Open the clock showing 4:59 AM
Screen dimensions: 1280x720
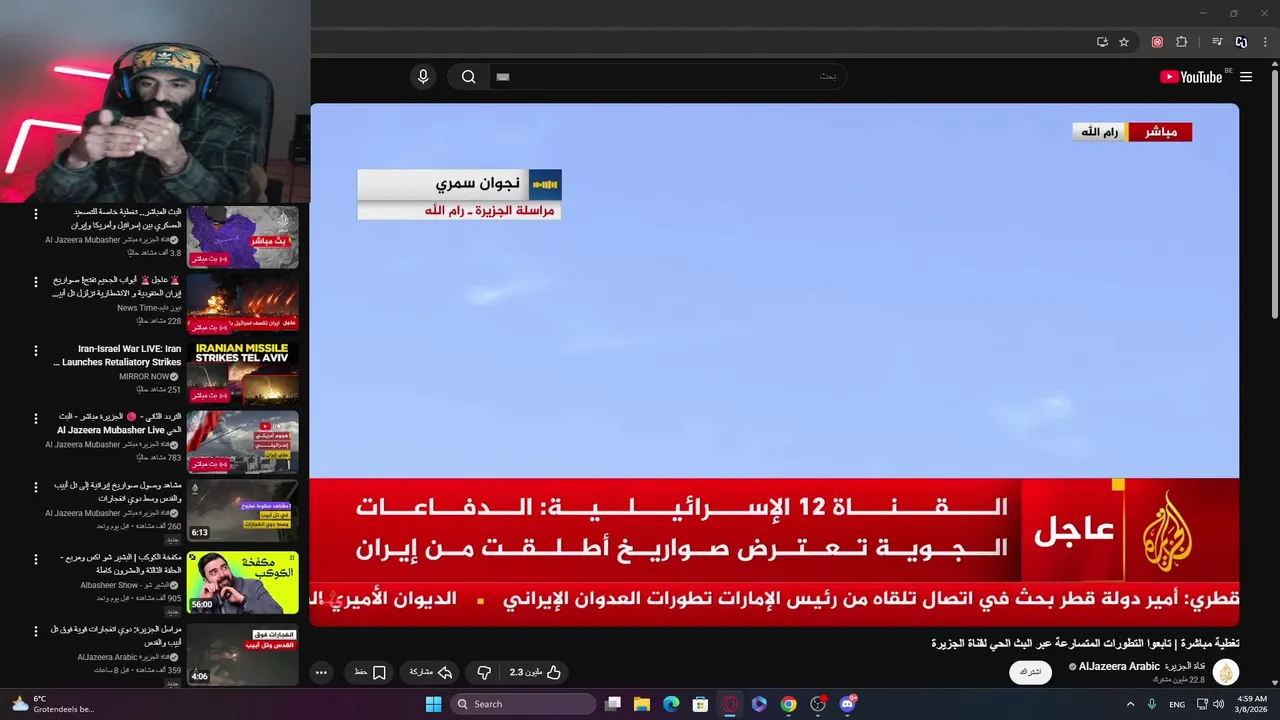(x=1252, y=704)
